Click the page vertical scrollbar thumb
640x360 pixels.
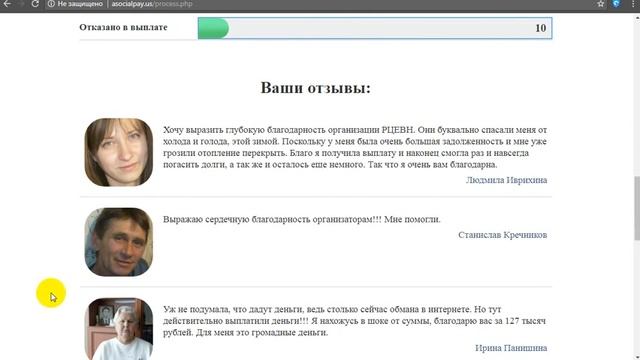(637, 208)
